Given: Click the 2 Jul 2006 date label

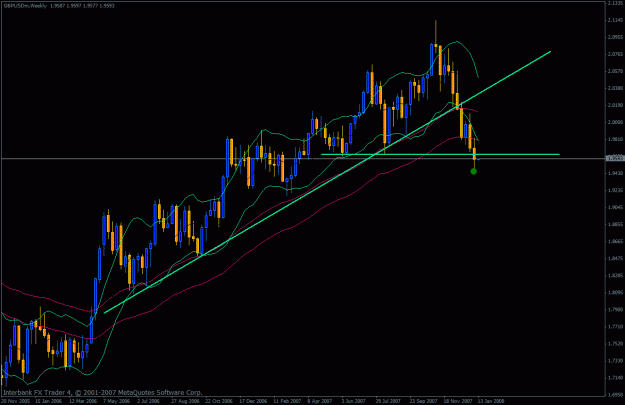Looking at the screenshot, I should (148, 401).
